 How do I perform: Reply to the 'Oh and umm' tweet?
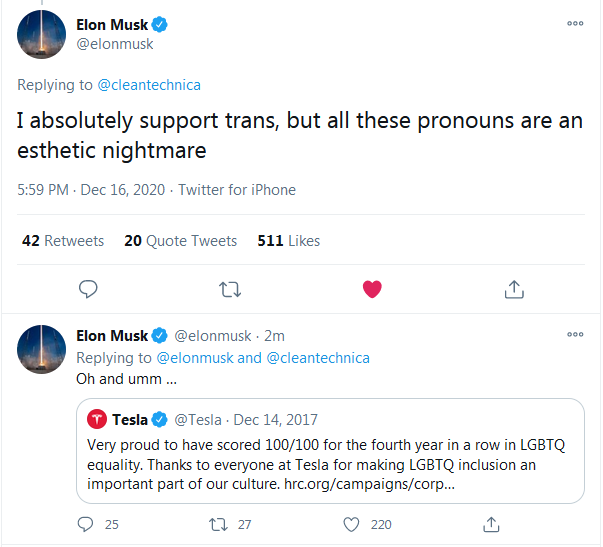pos(86,524)
